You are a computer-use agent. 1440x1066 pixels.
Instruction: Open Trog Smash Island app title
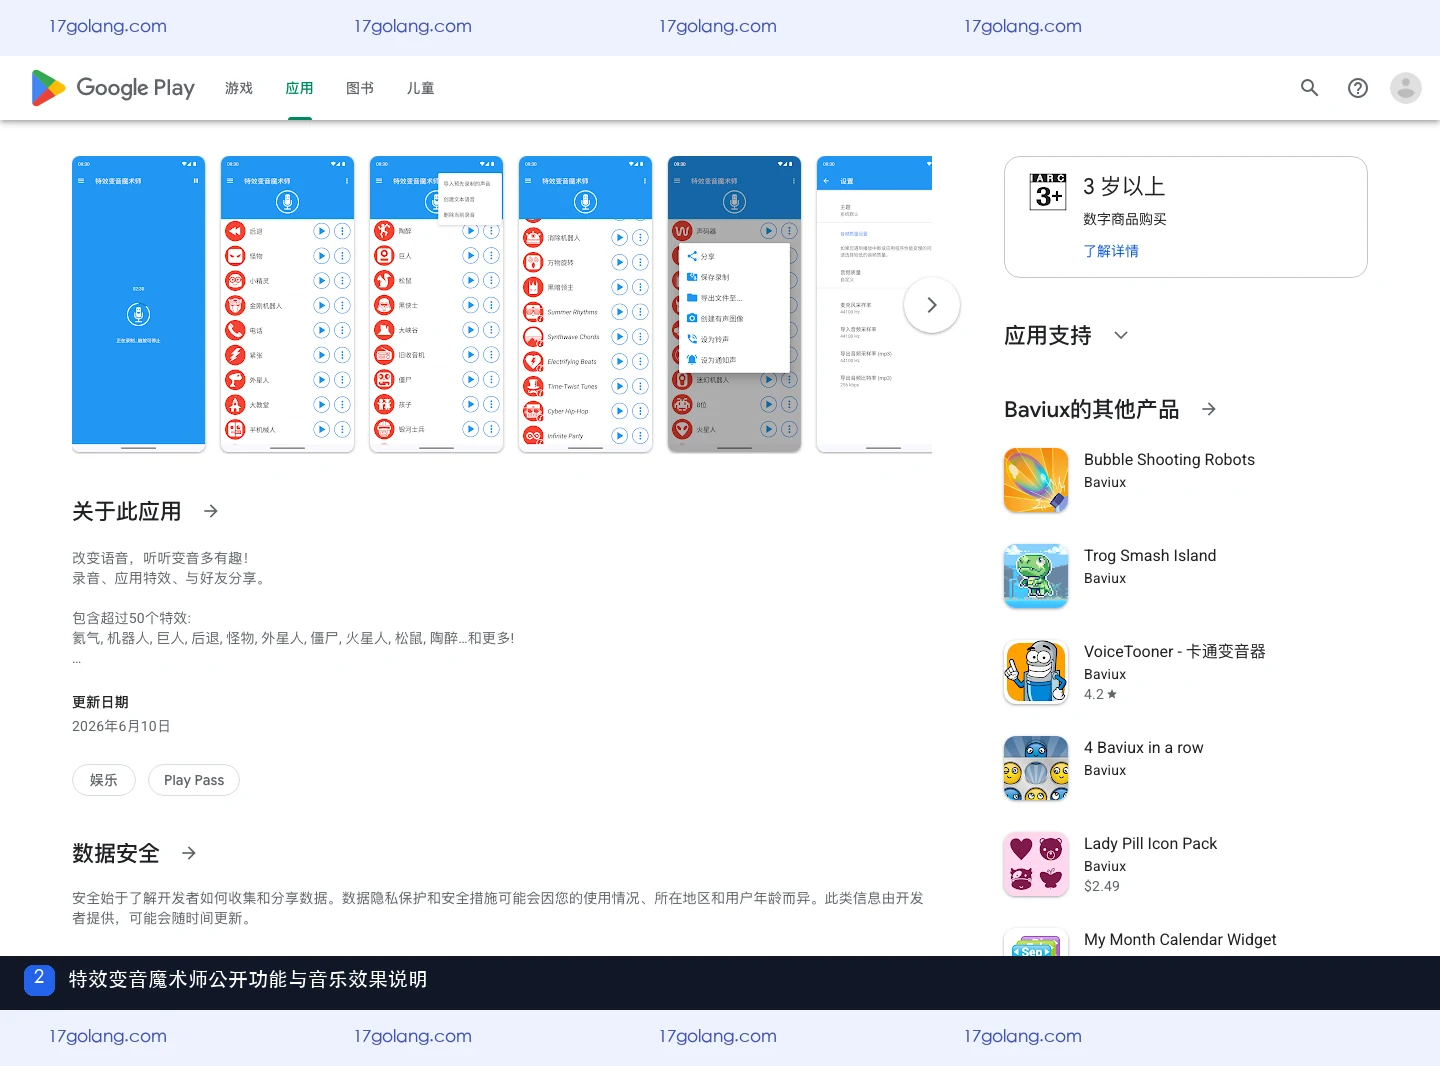click(x=1150, y=556)
